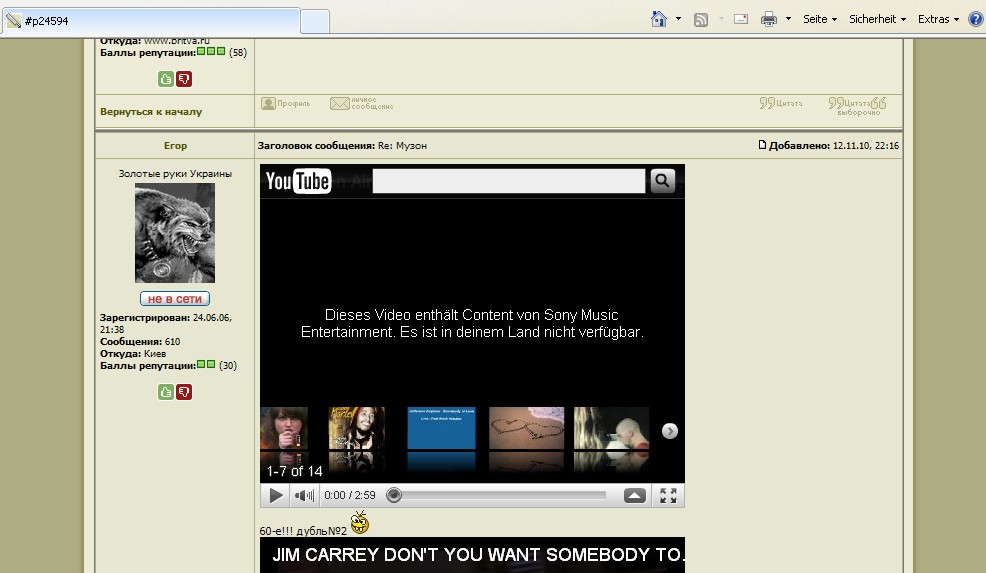This screenshot has height=573, width=986.
Task: Open the browser Home page icon
Action: pyautogui.click(x=659, y=19)
